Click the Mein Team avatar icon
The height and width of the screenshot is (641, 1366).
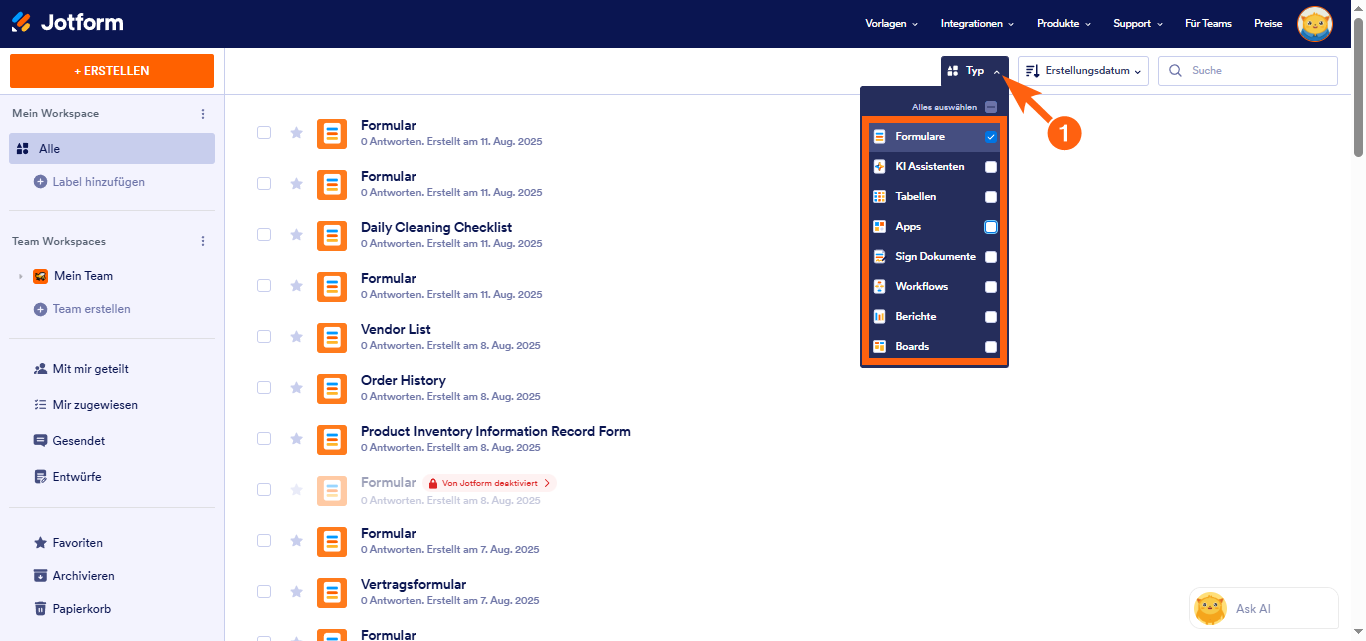pos(41,276)
